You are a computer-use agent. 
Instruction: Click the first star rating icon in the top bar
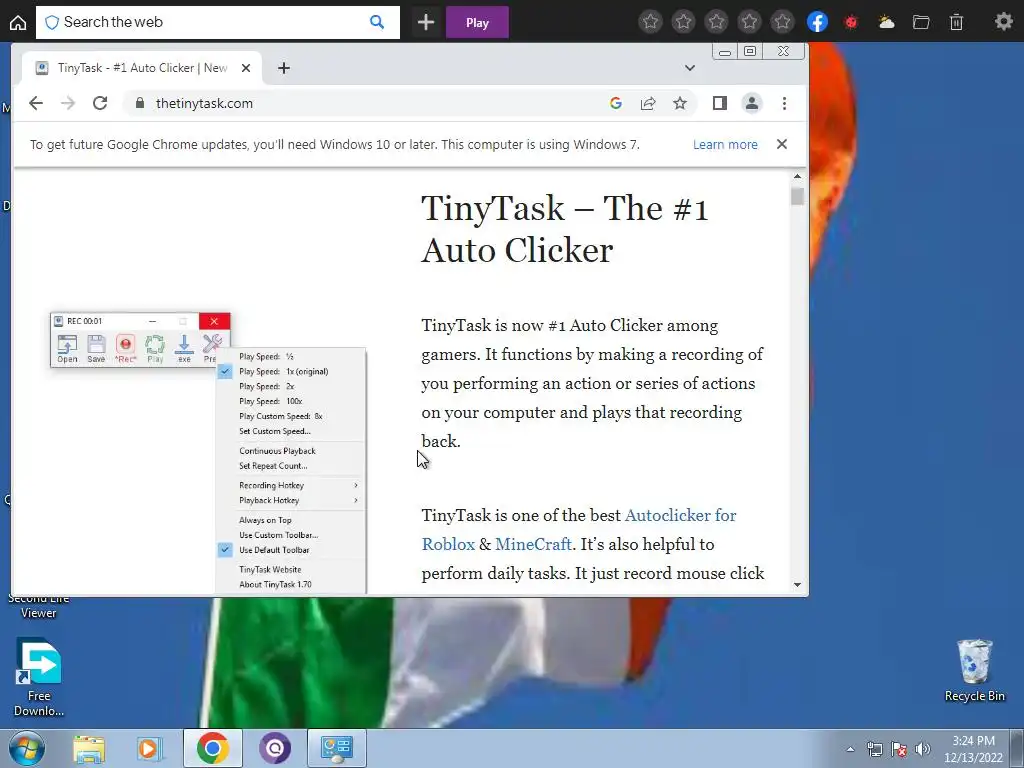point(650,22)
